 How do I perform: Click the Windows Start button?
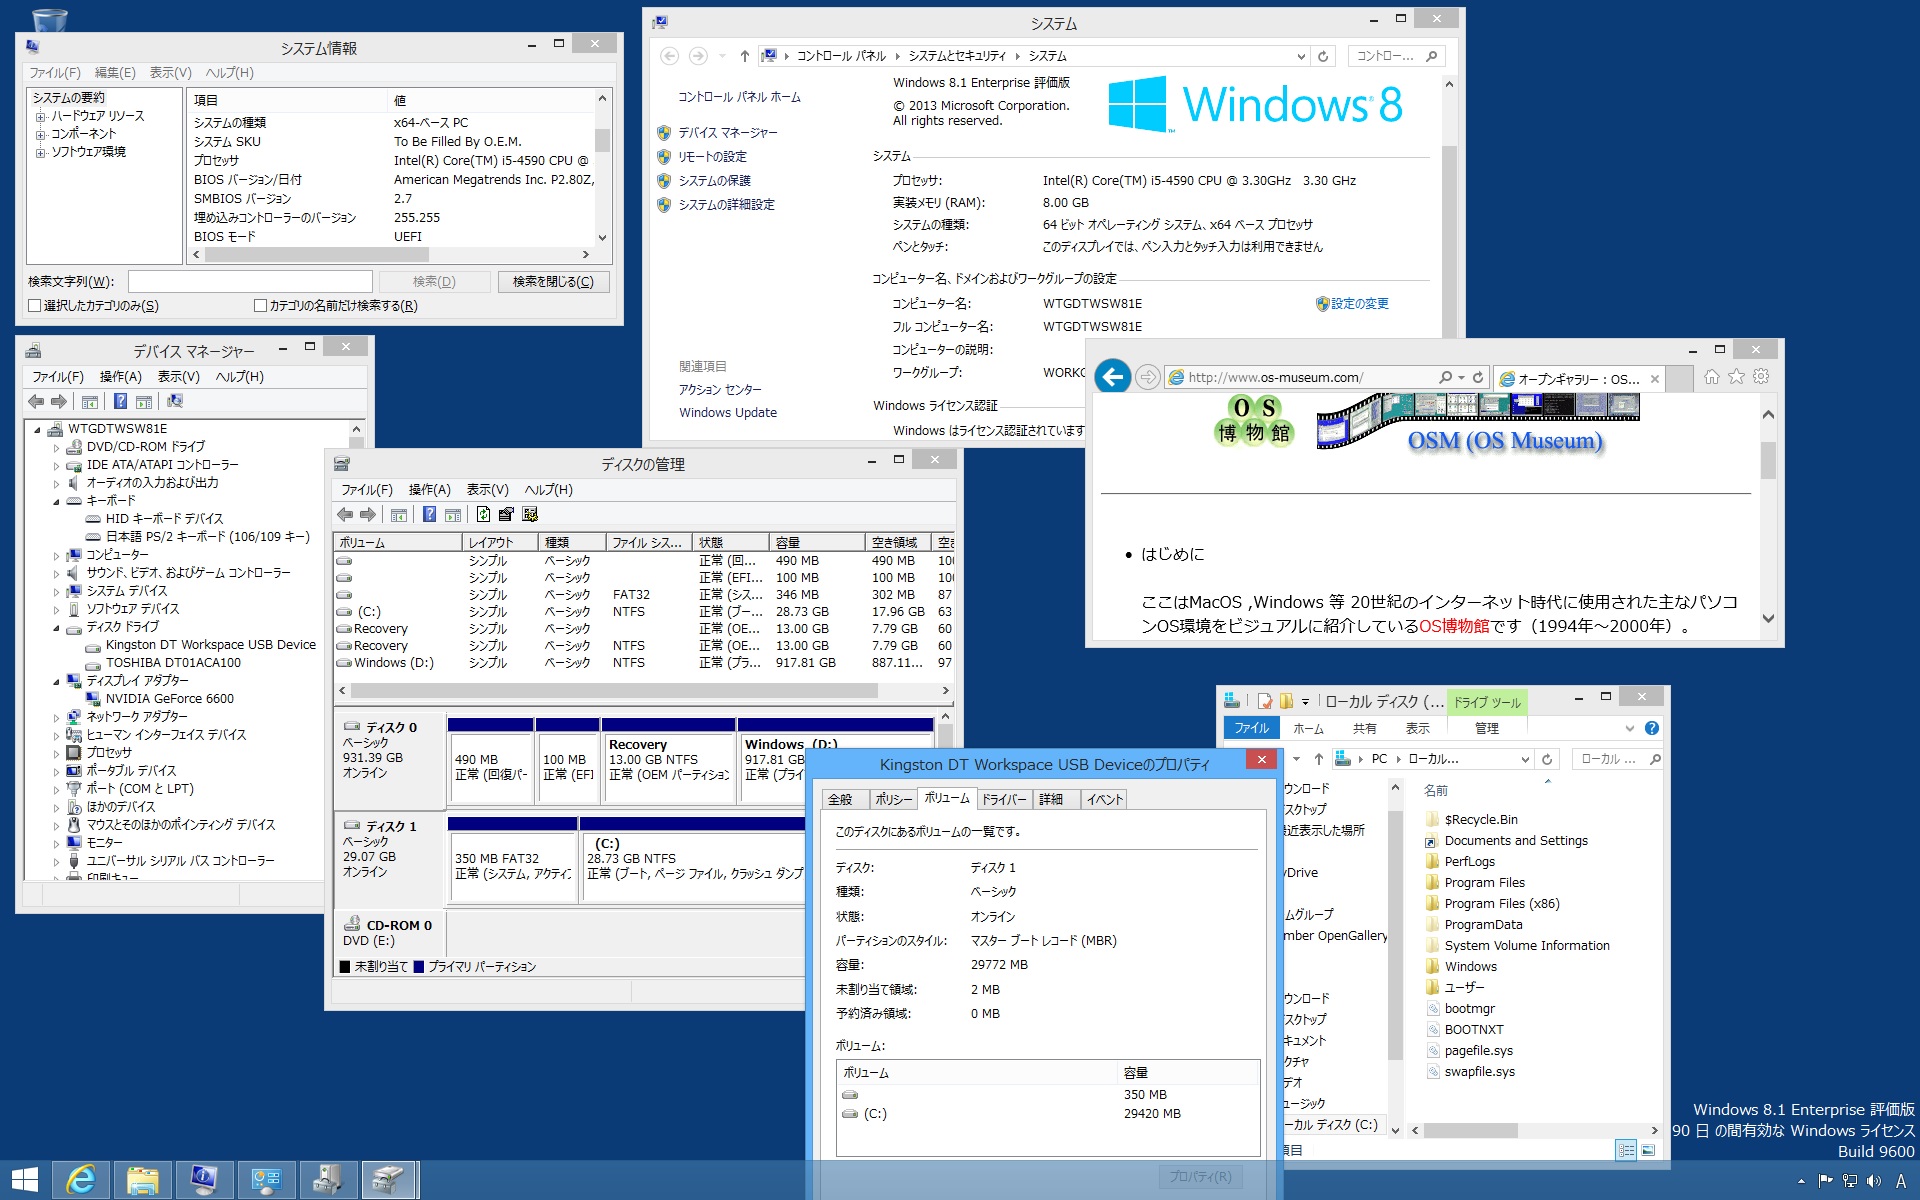pyautogui.click(x=24, y=1180)
